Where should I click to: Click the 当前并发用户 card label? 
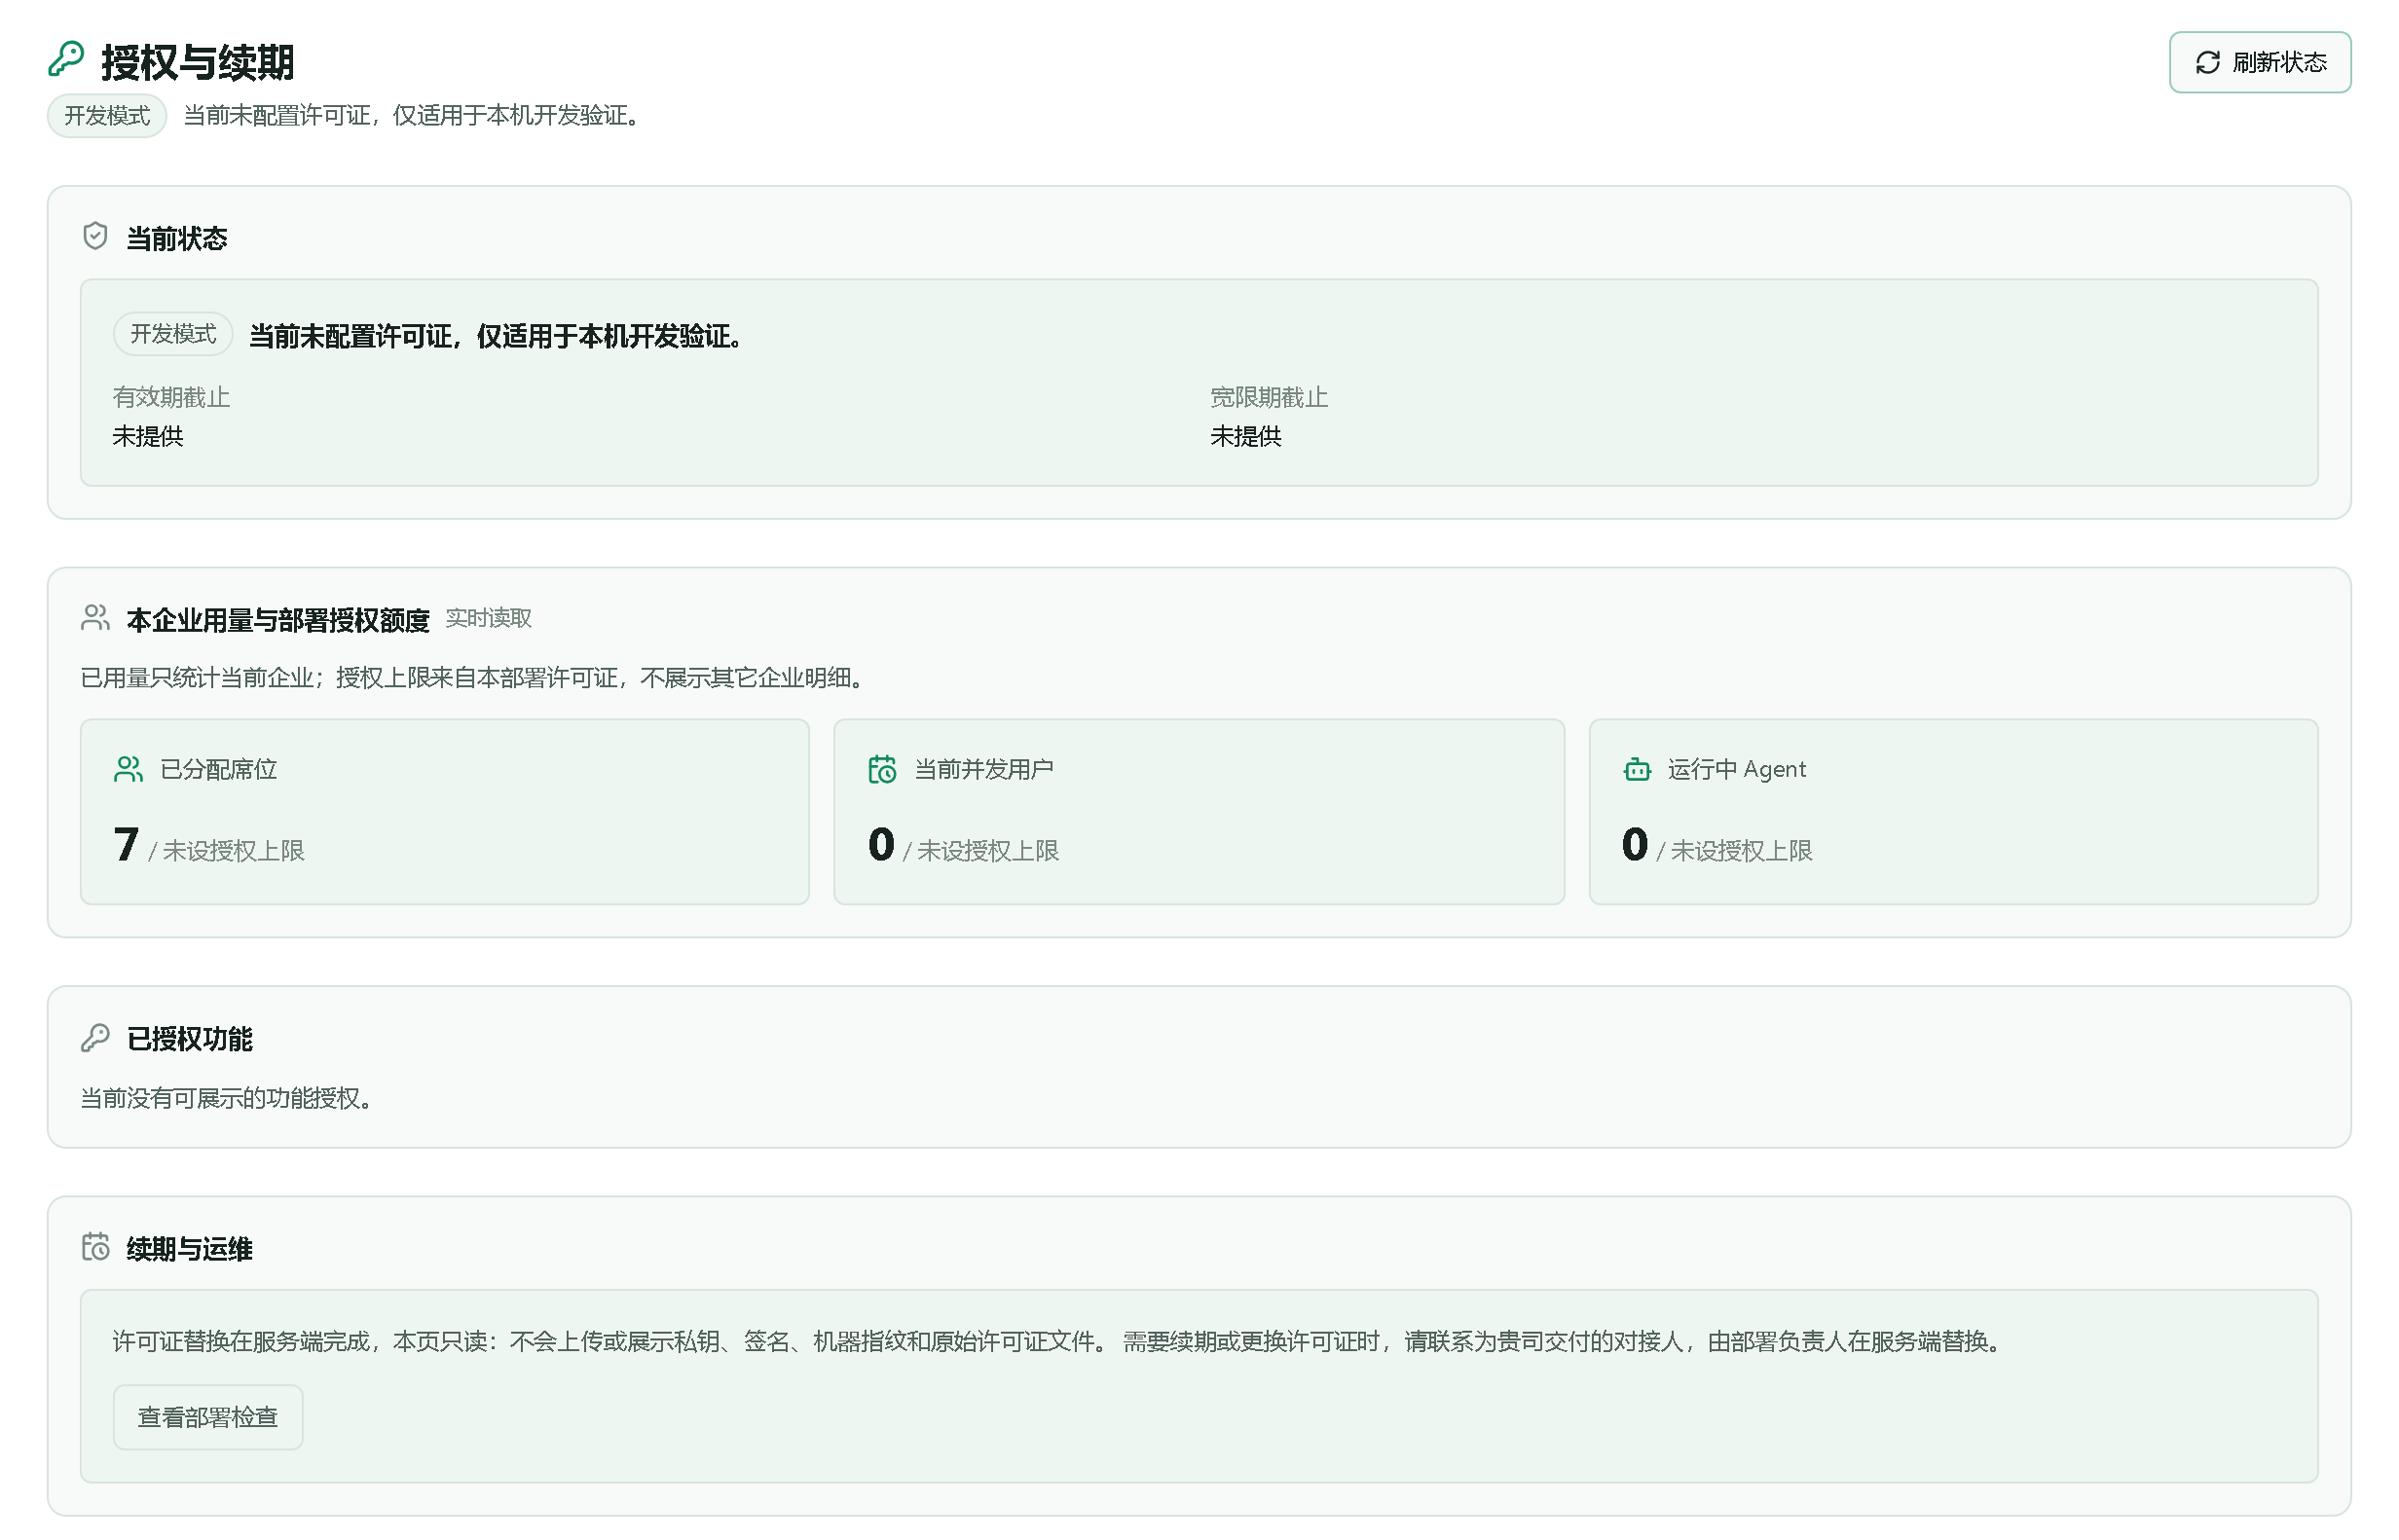point(984,769)
